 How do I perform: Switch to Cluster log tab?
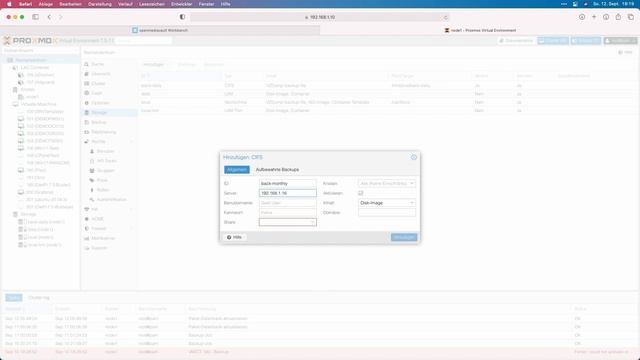point(39,298)
